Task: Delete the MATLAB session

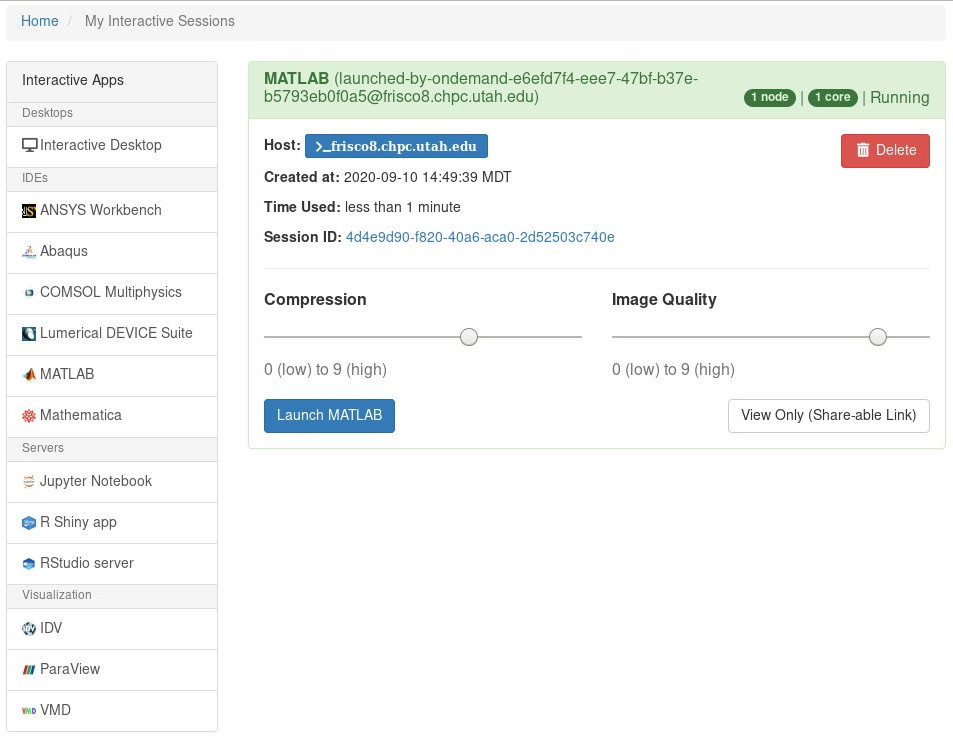Action: point(885,151)
